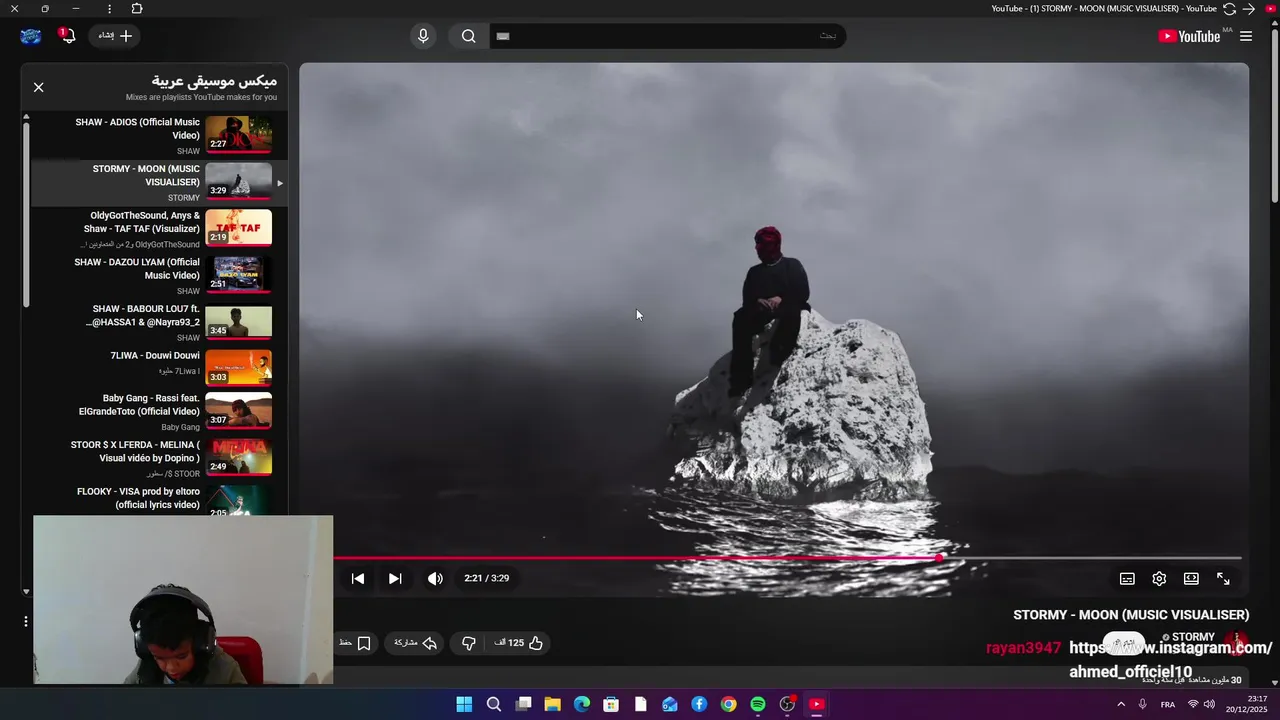This screenshot has width=1280, height=720.
Task: Skip to next video
Action: click(395, 578)
